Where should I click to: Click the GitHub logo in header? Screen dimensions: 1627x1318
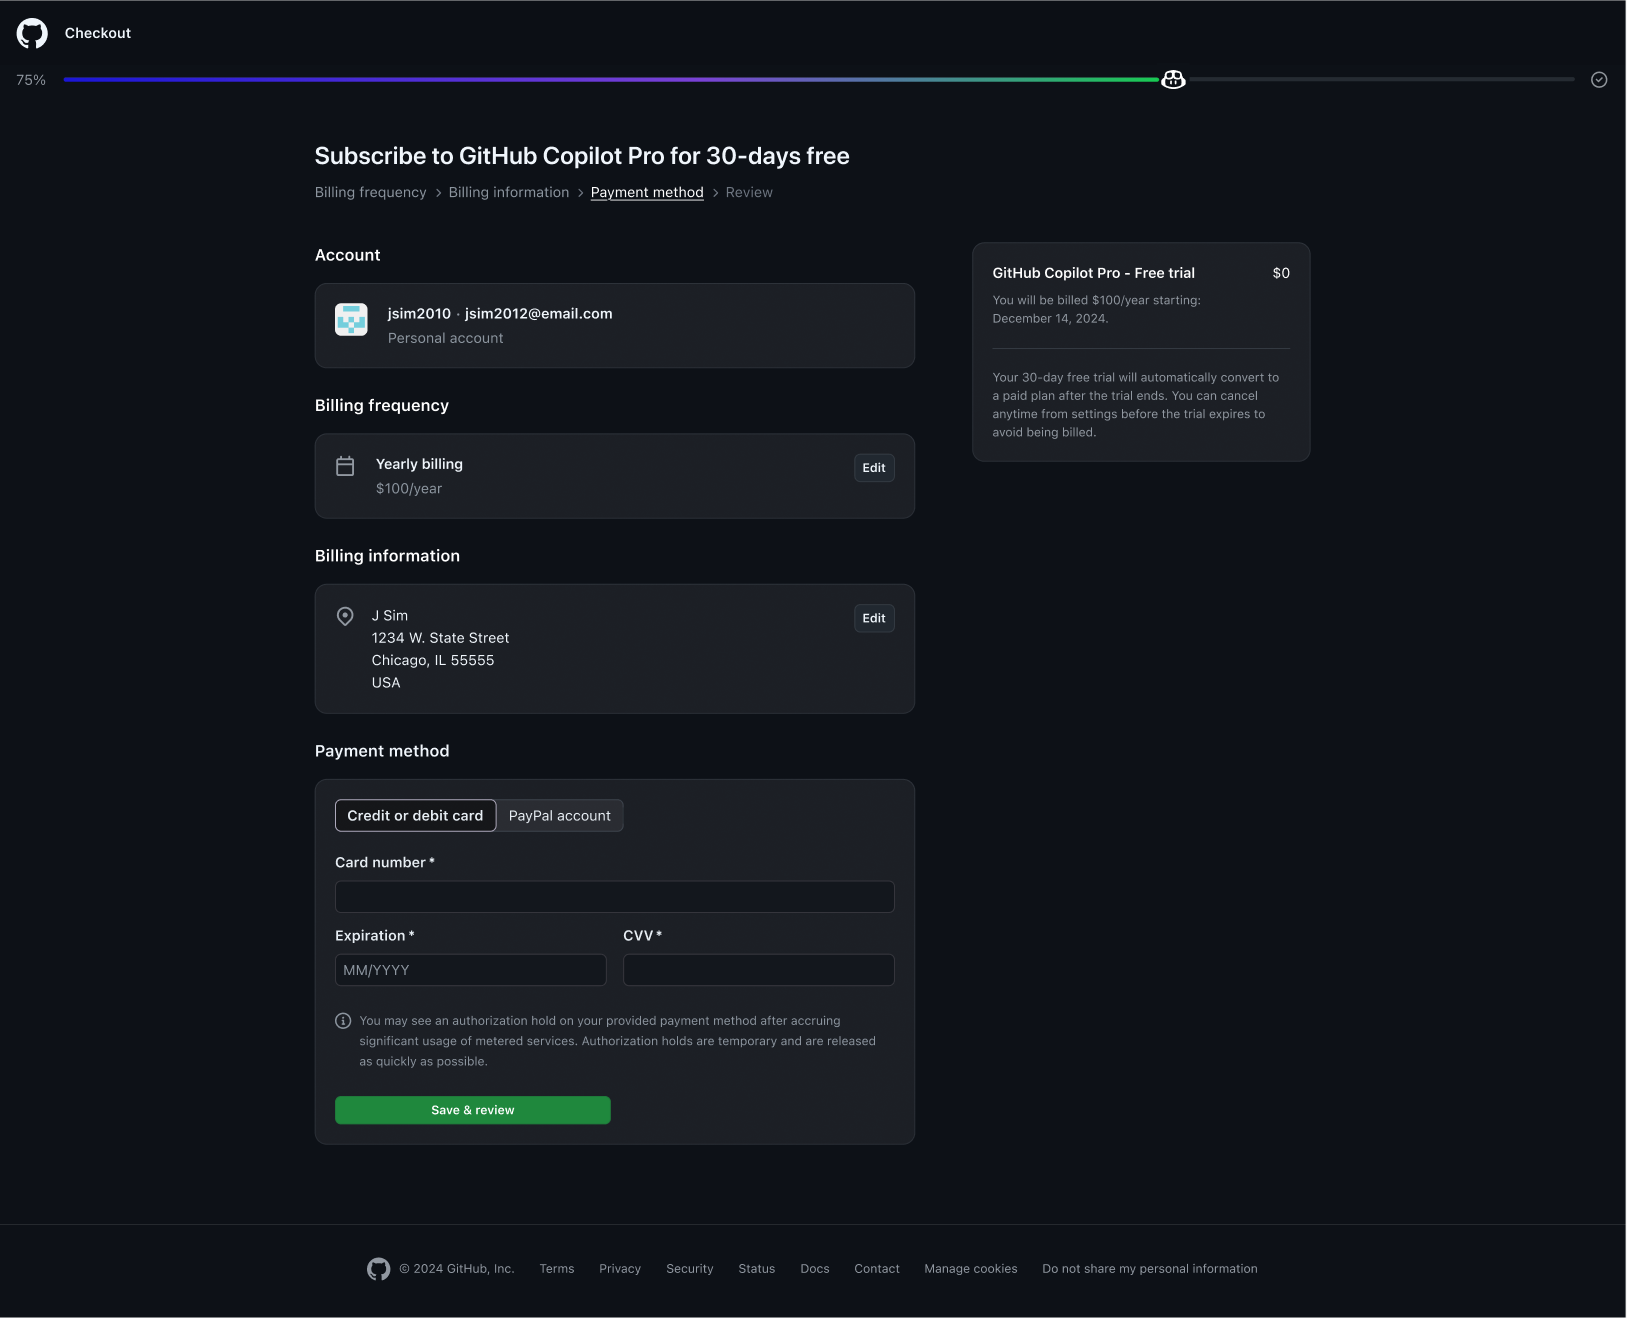point(32,33)
